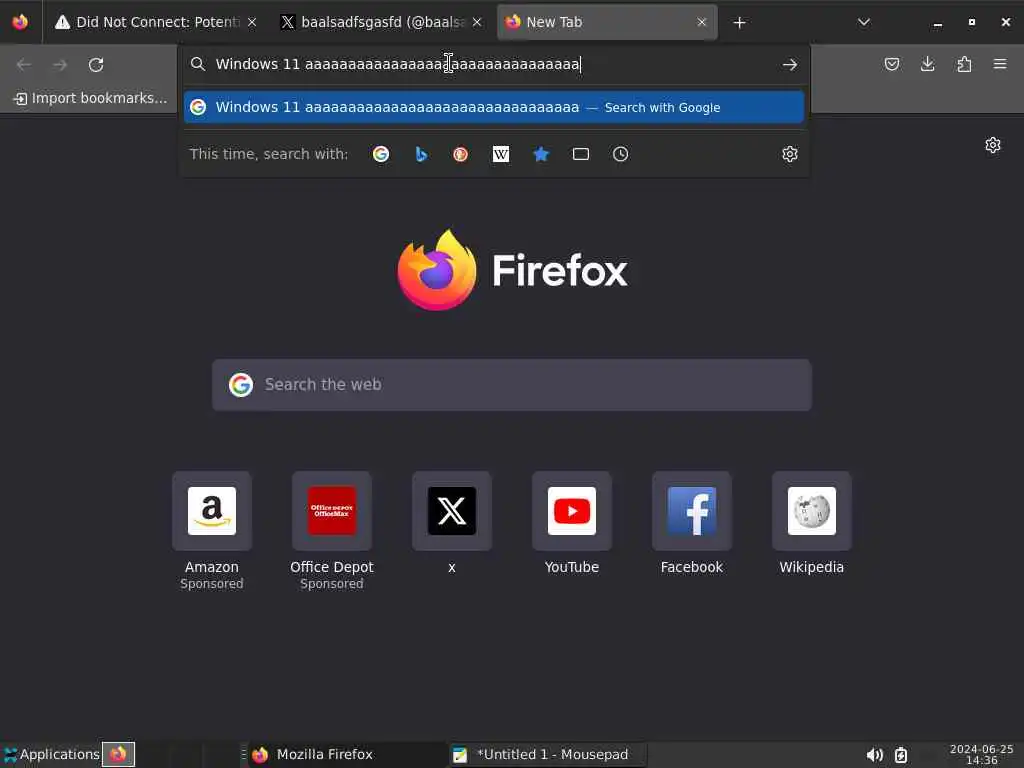This screenshot has height=768, width=1024.
Task: Search this time with Google icon
Action: (x=381, y=154)
